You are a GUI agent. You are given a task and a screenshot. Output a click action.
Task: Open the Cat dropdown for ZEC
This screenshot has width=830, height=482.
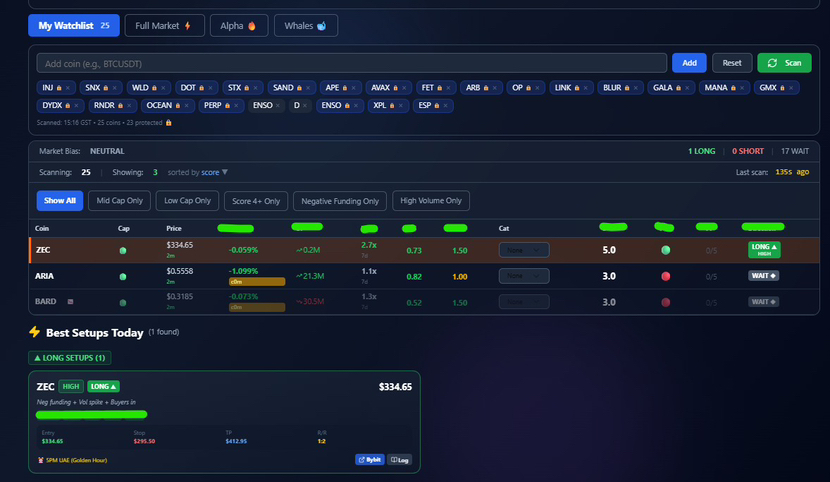[x=524, y=250]
